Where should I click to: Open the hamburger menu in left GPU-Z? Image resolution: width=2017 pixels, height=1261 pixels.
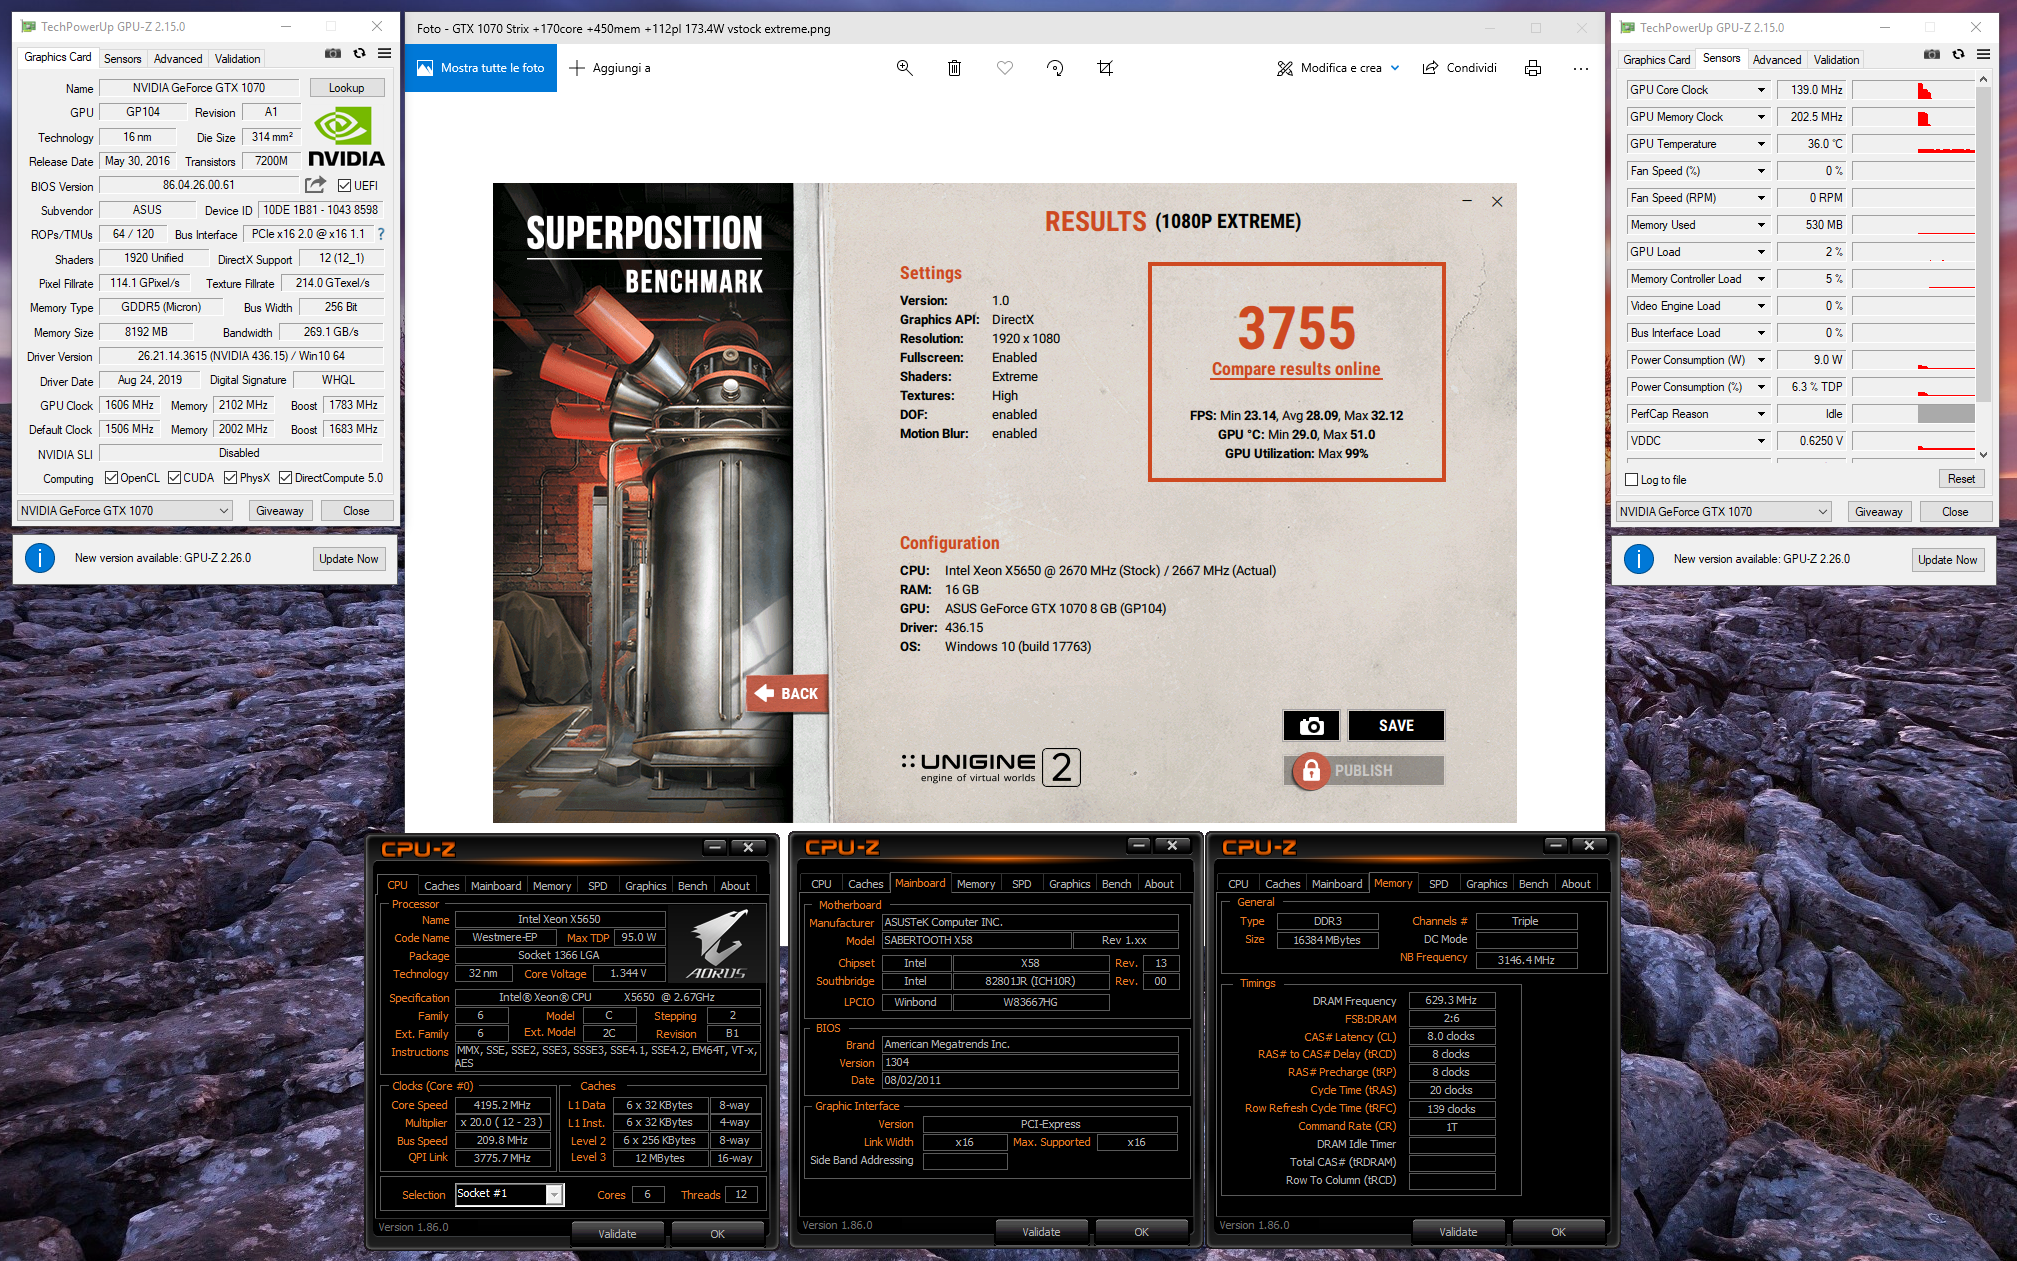point(384,53)
